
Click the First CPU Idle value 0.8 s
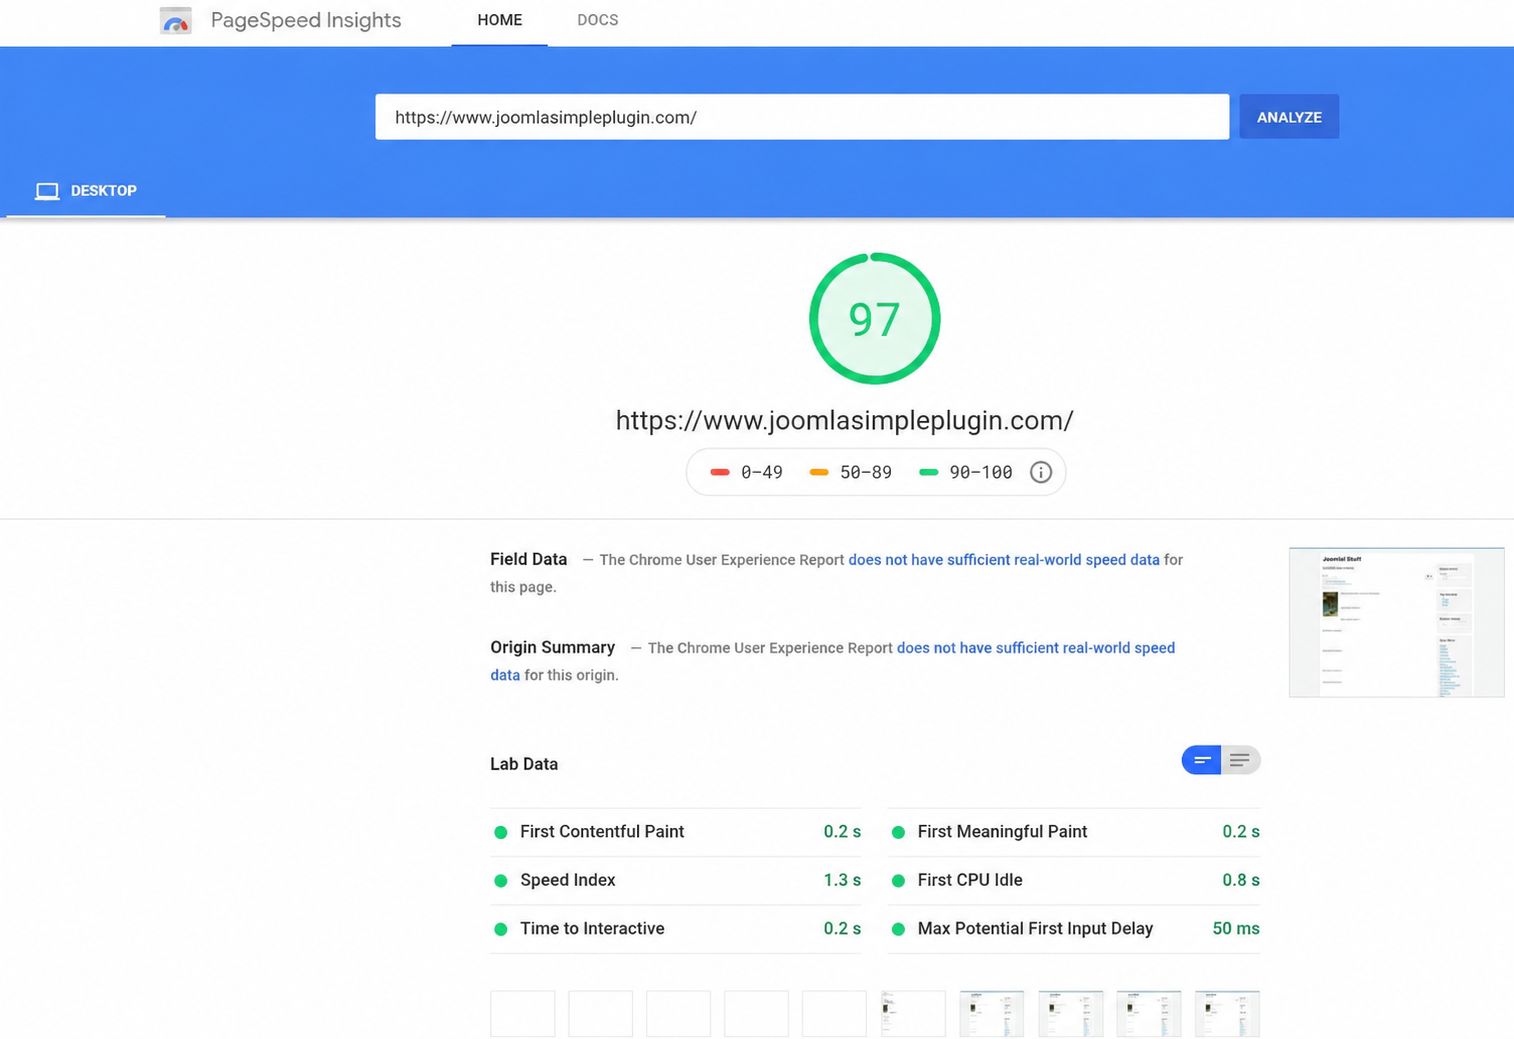pyautogui.click(x=1241, y=880)
